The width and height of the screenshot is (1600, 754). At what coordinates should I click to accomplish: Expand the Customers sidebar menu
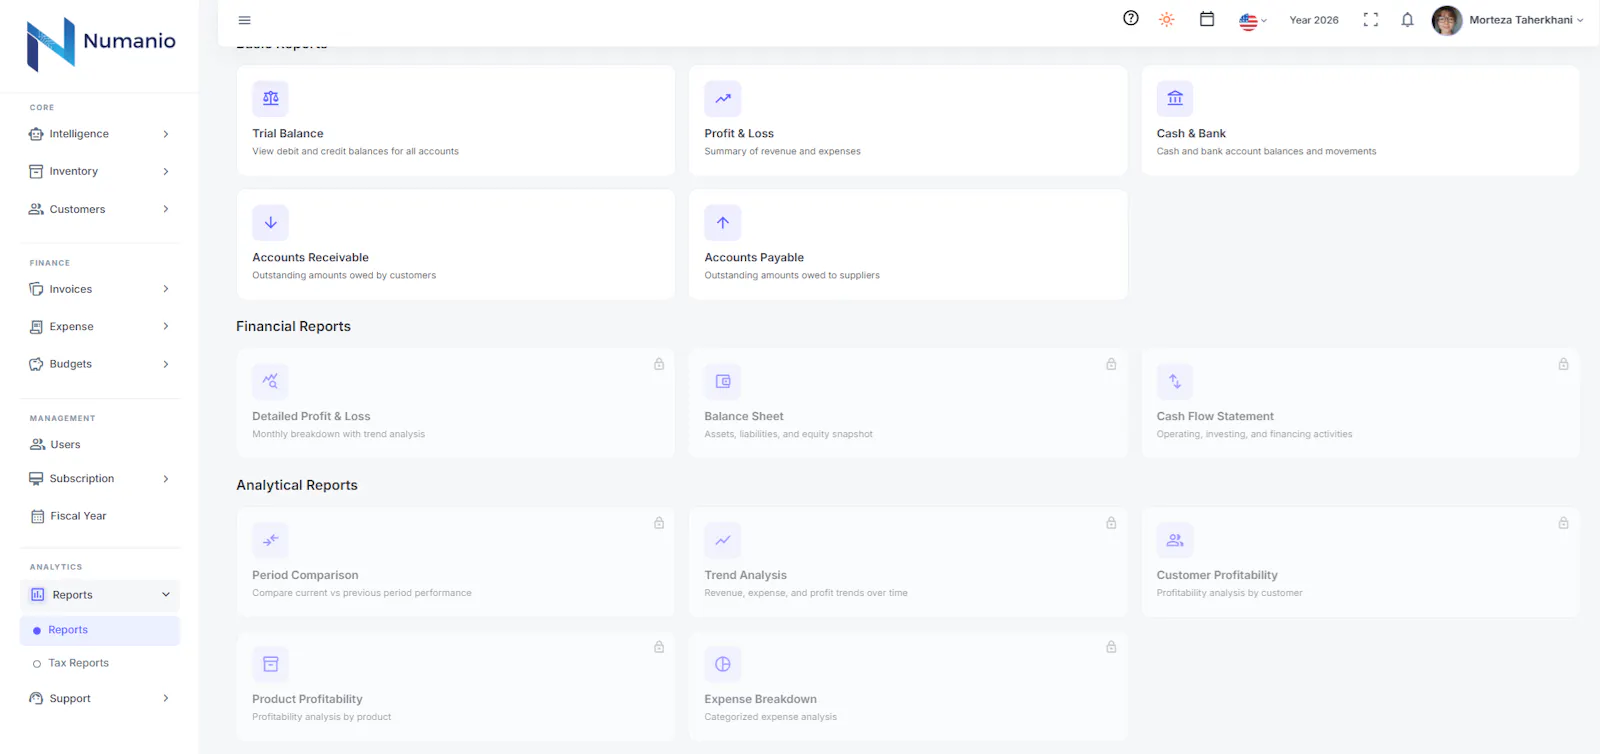100,210
